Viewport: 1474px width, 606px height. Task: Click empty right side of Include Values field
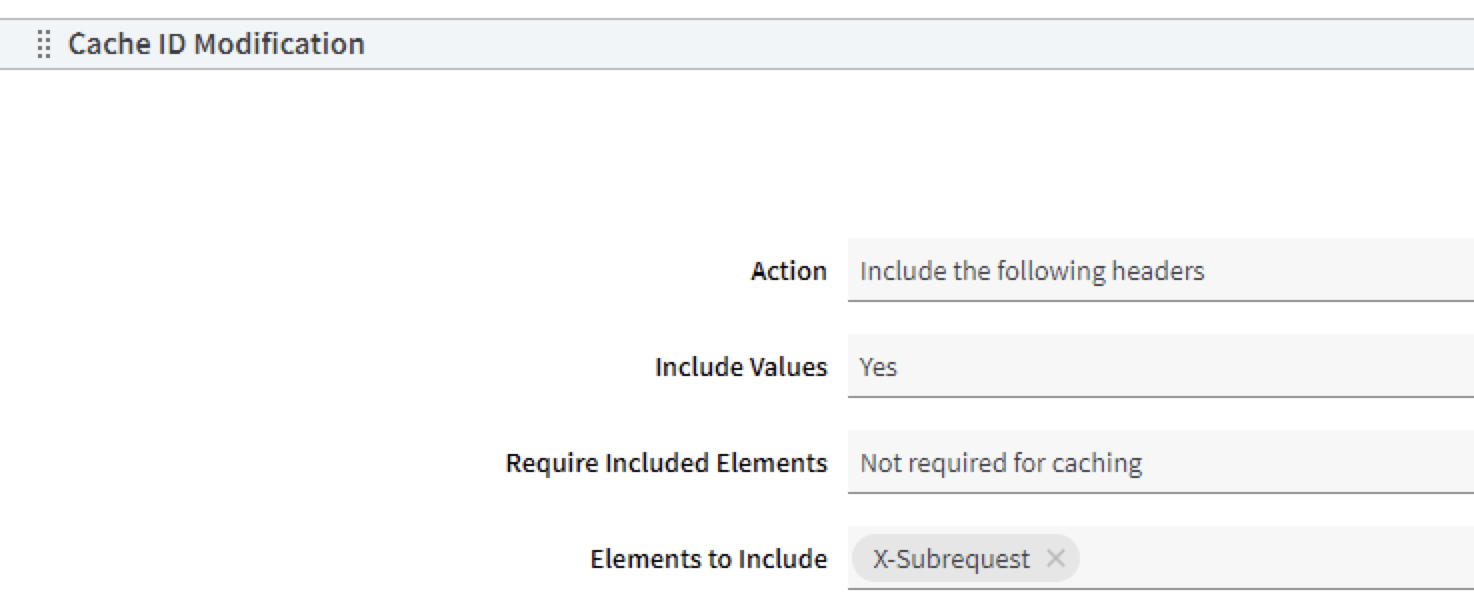click(1380, 367)
